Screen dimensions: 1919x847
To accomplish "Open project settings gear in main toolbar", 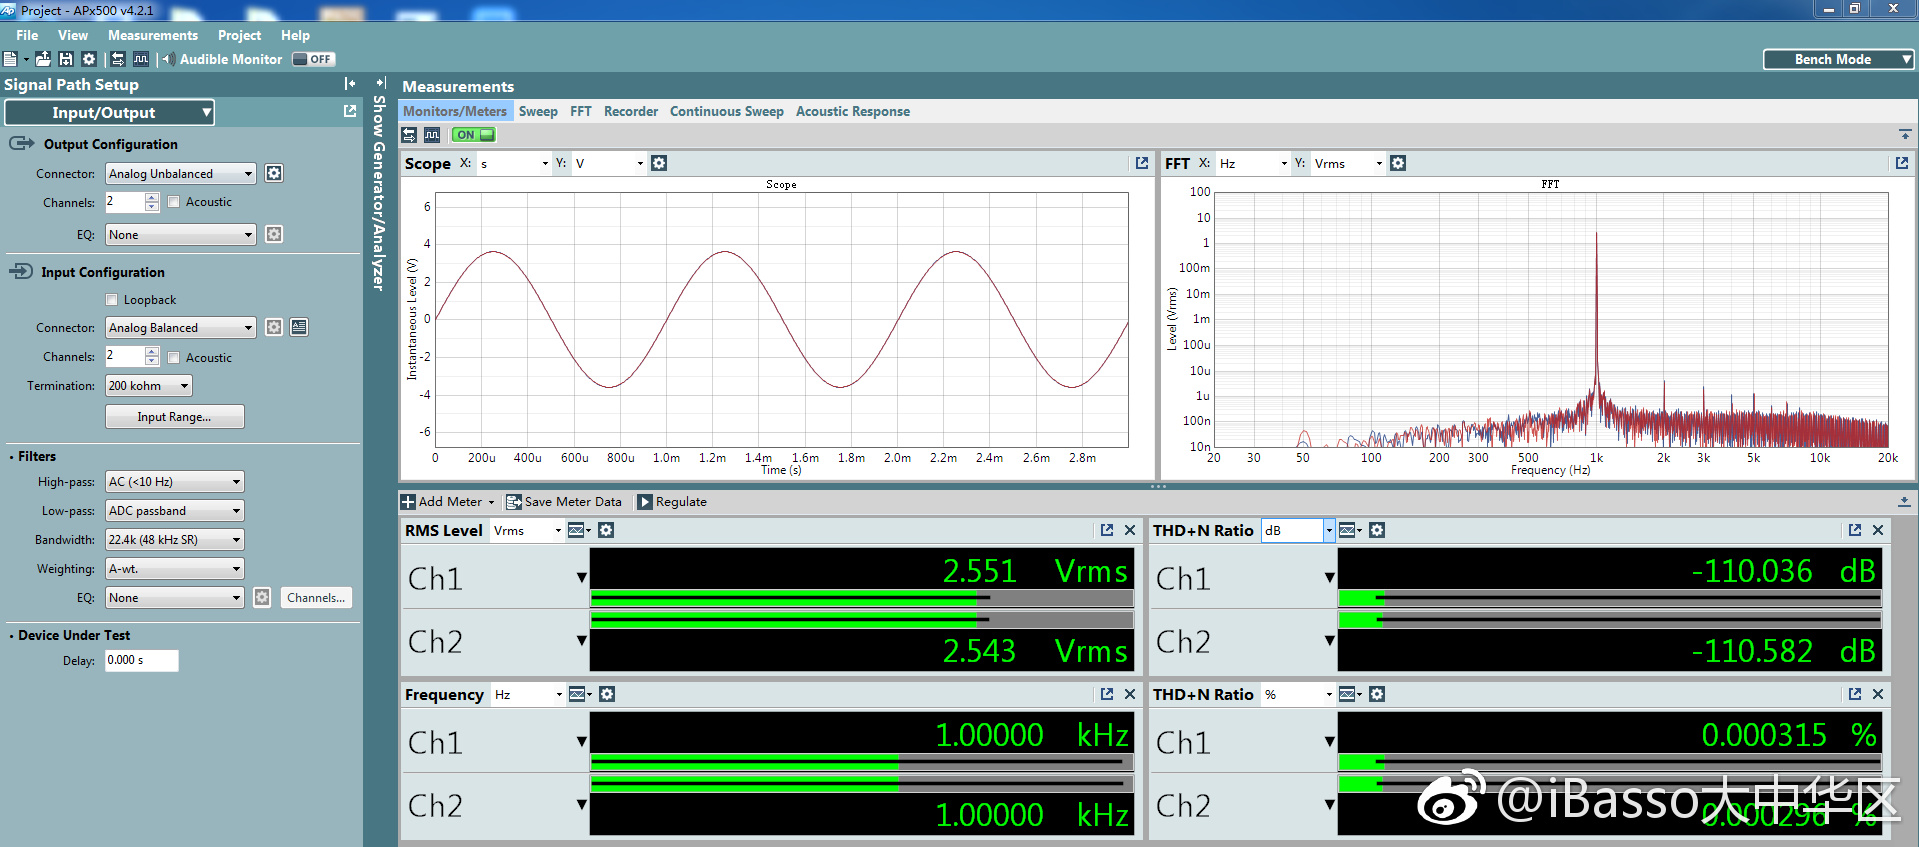I will (89, 59).
